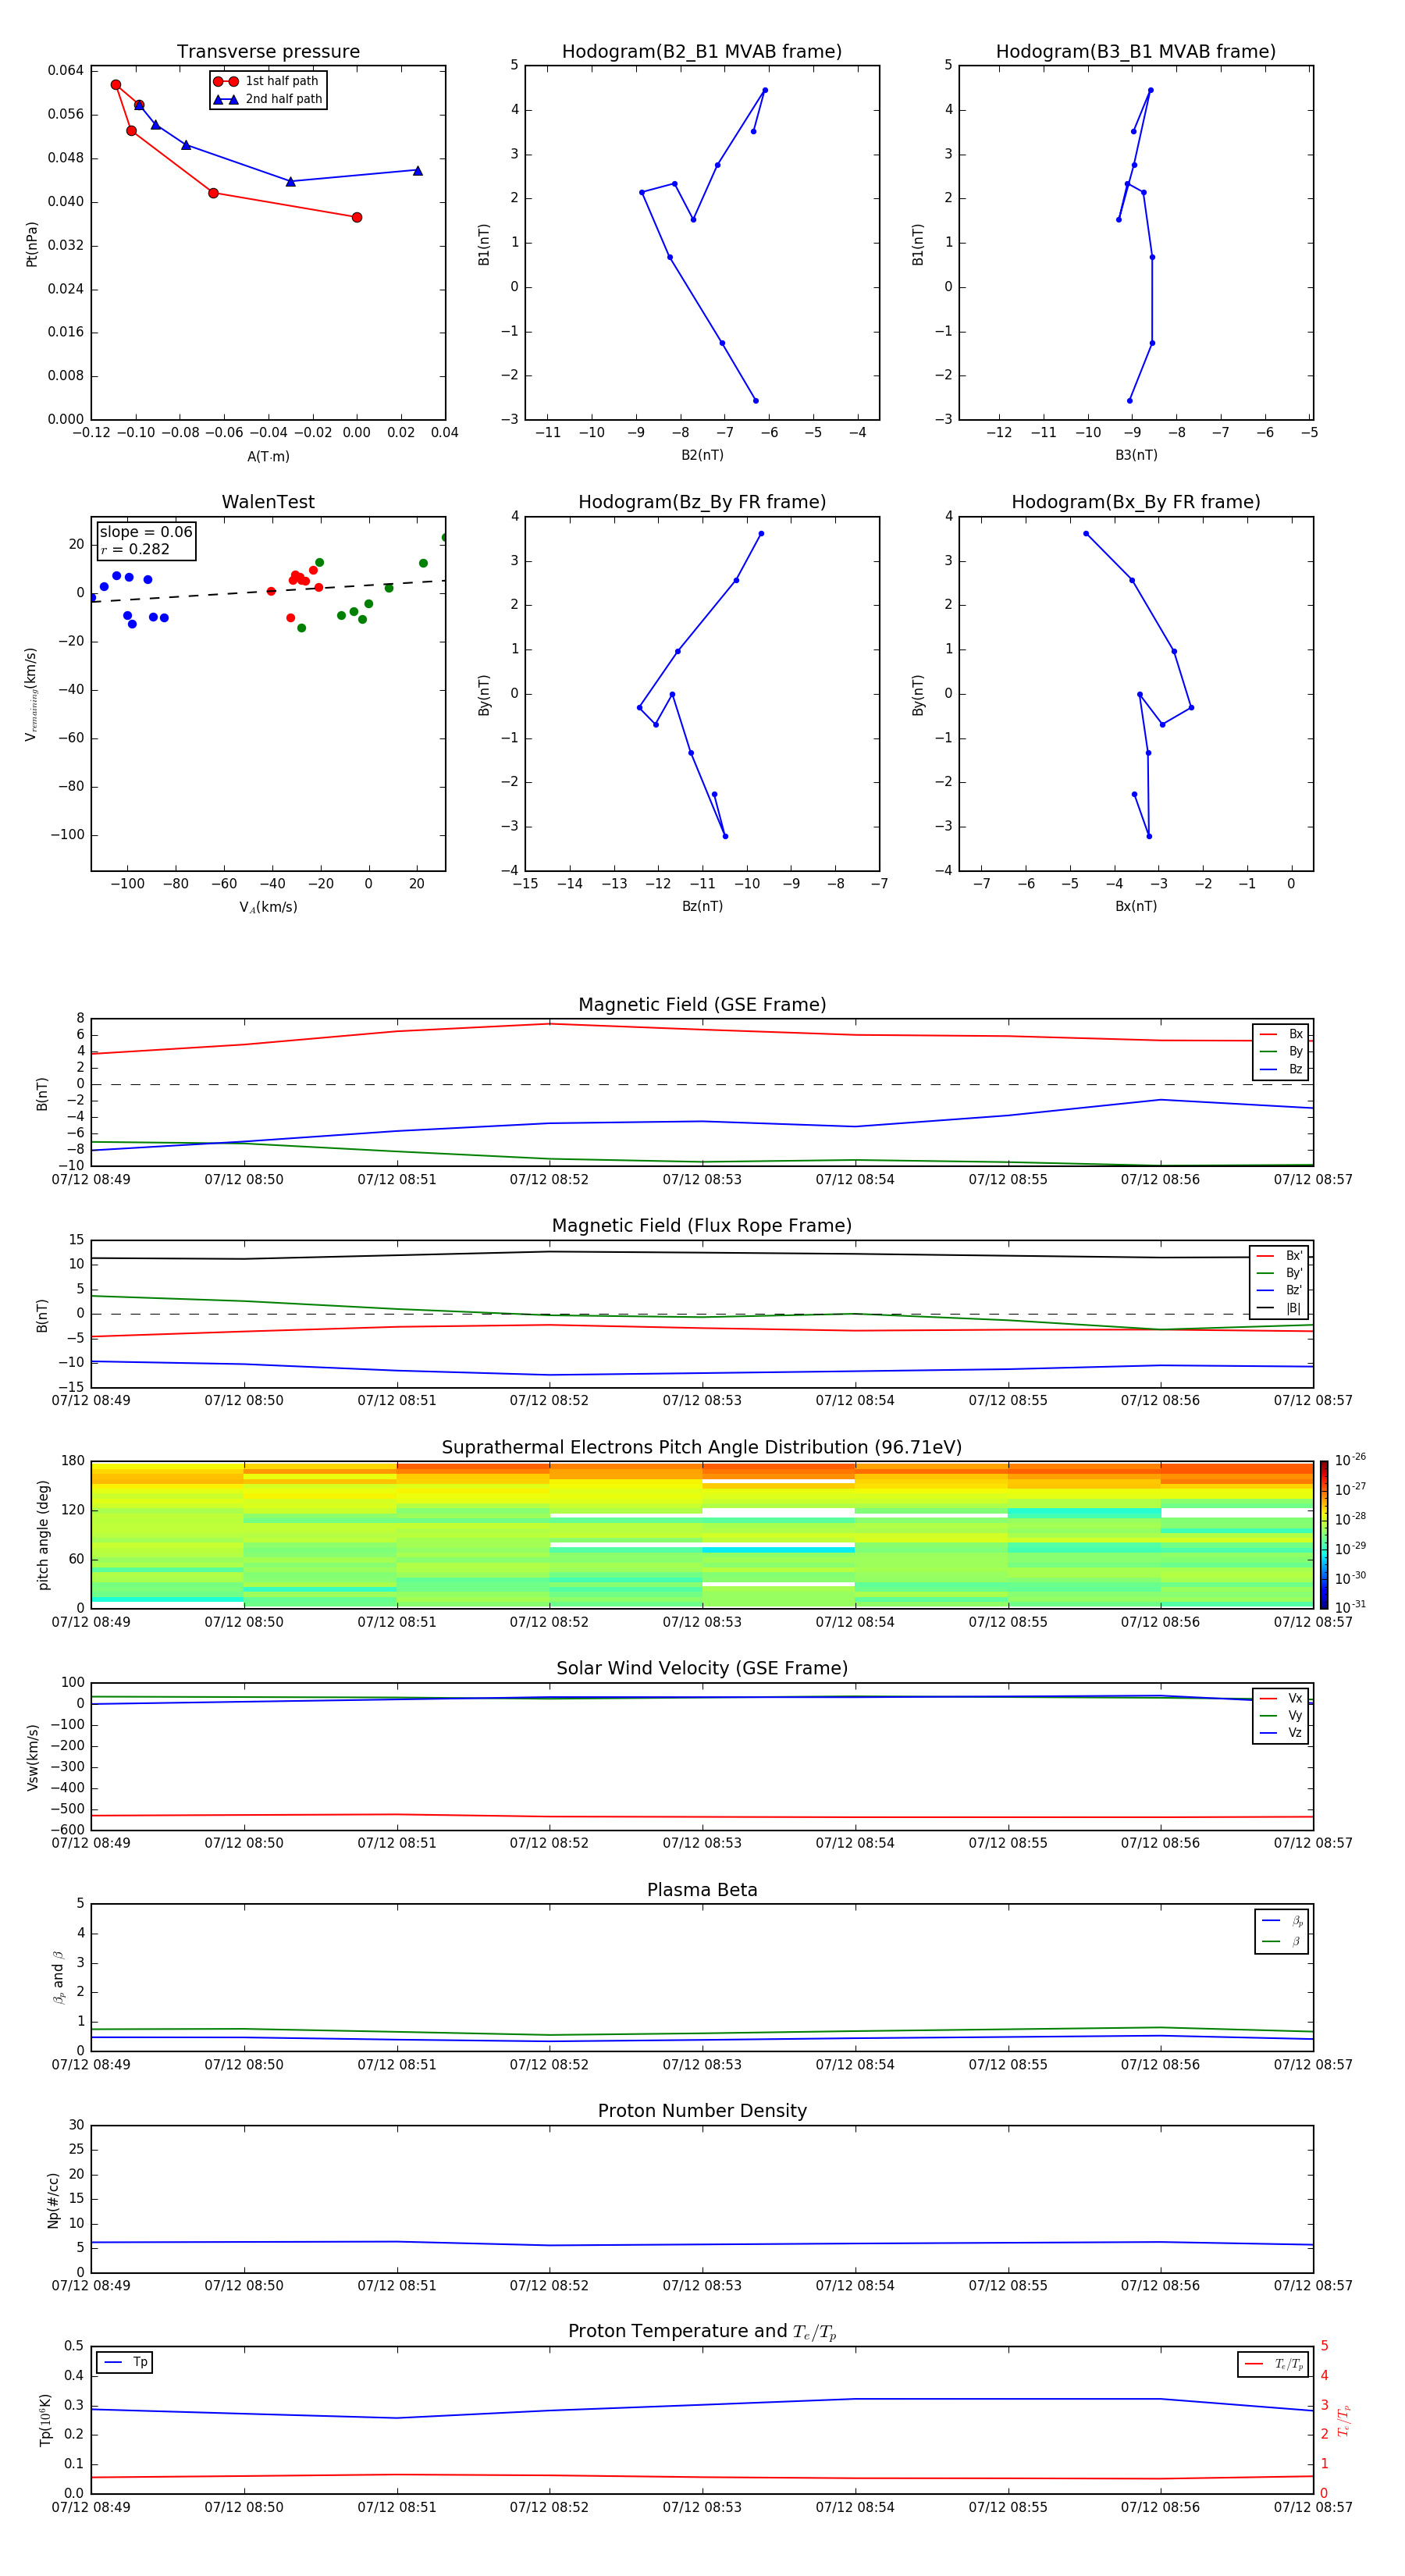Select the 'Te/Tp' legend entry in temperature plot

pos(1274,2364)
